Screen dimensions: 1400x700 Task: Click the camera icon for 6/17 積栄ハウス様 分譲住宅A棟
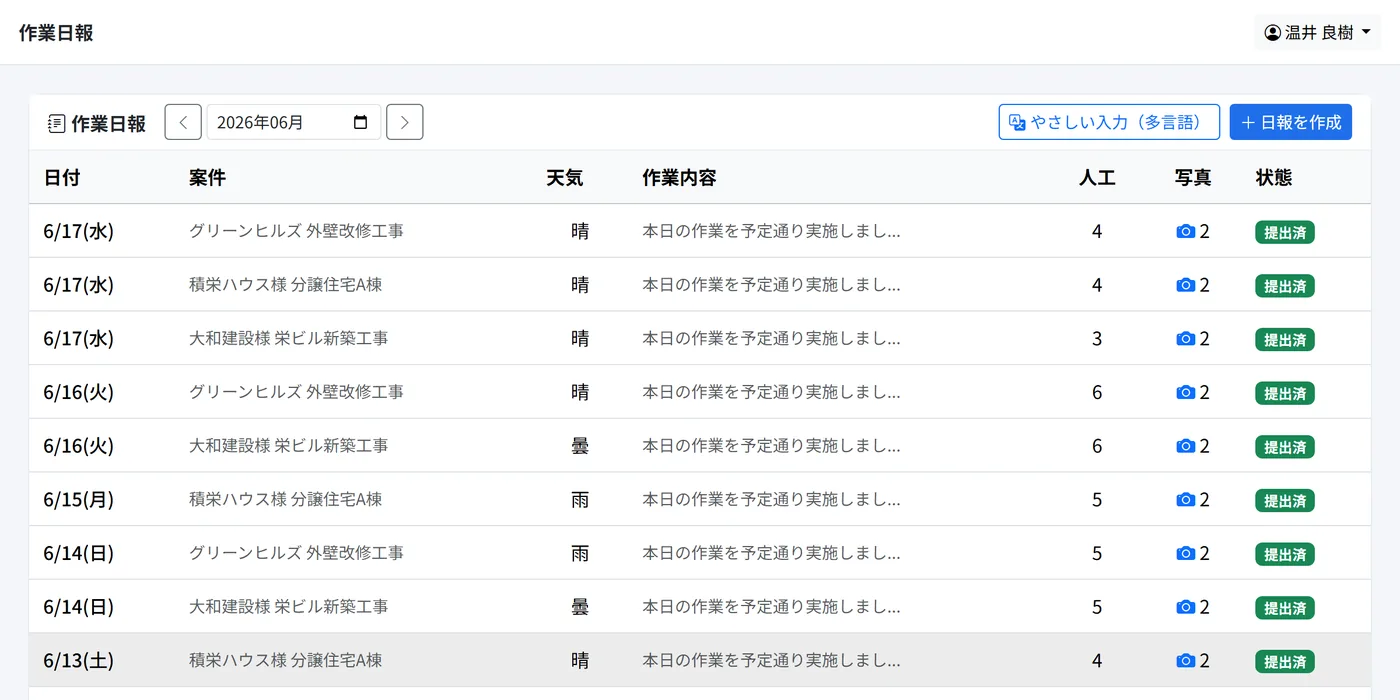click(x=1186, y=285)
